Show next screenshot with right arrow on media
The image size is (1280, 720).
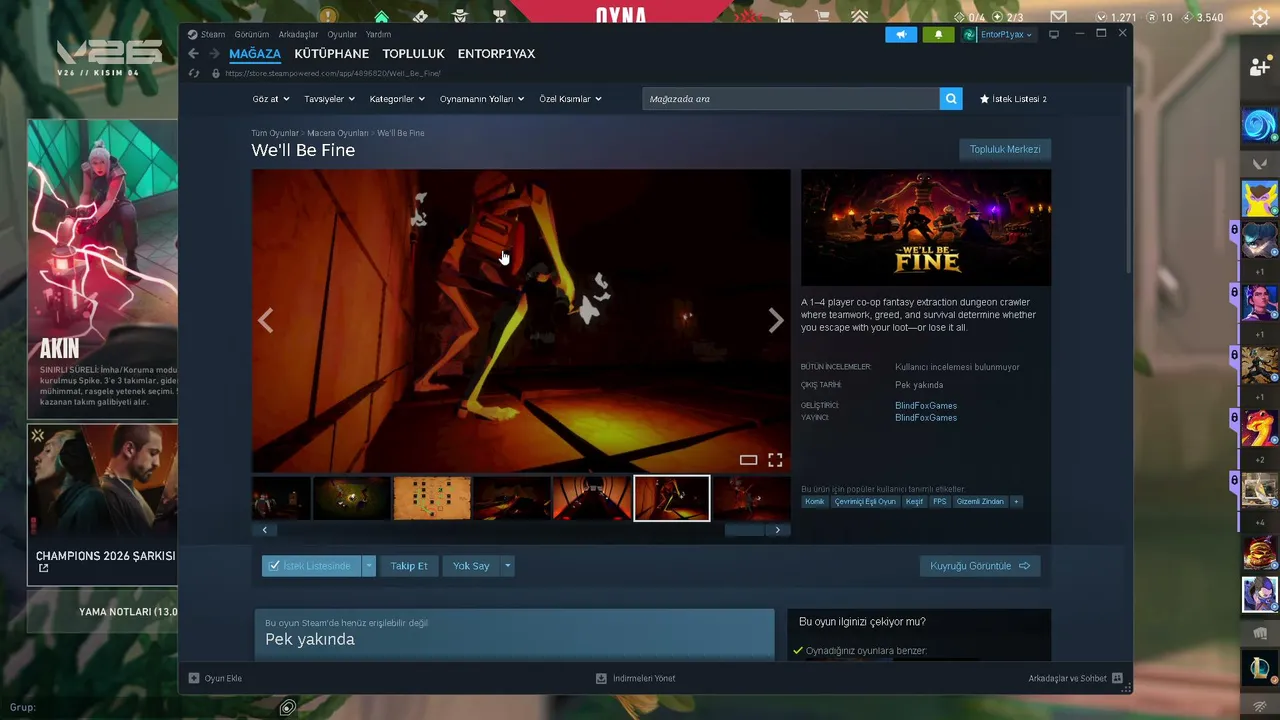(776, 320)
